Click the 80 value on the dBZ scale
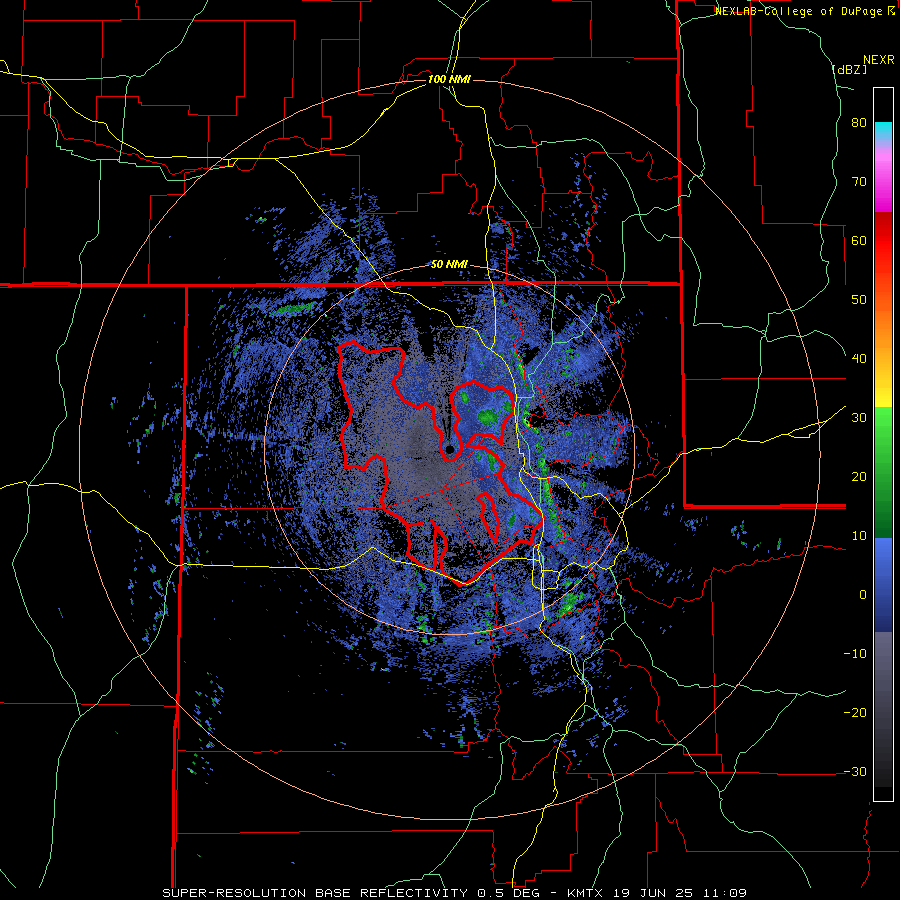 click(x=859, y=122)
